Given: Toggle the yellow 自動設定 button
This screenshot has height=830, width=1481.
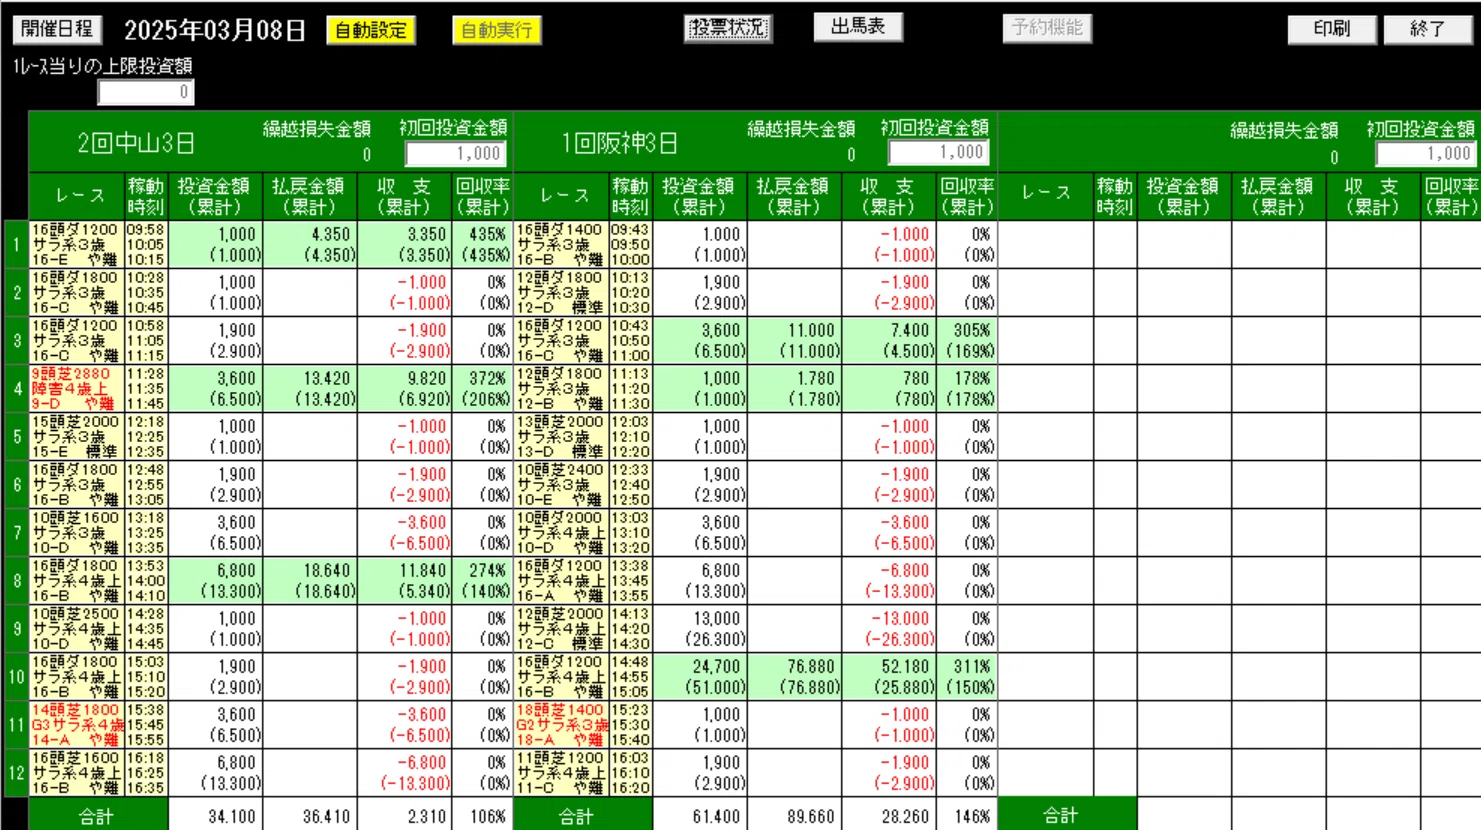Looking at the screenshot, I should click(x=371, y=30).
